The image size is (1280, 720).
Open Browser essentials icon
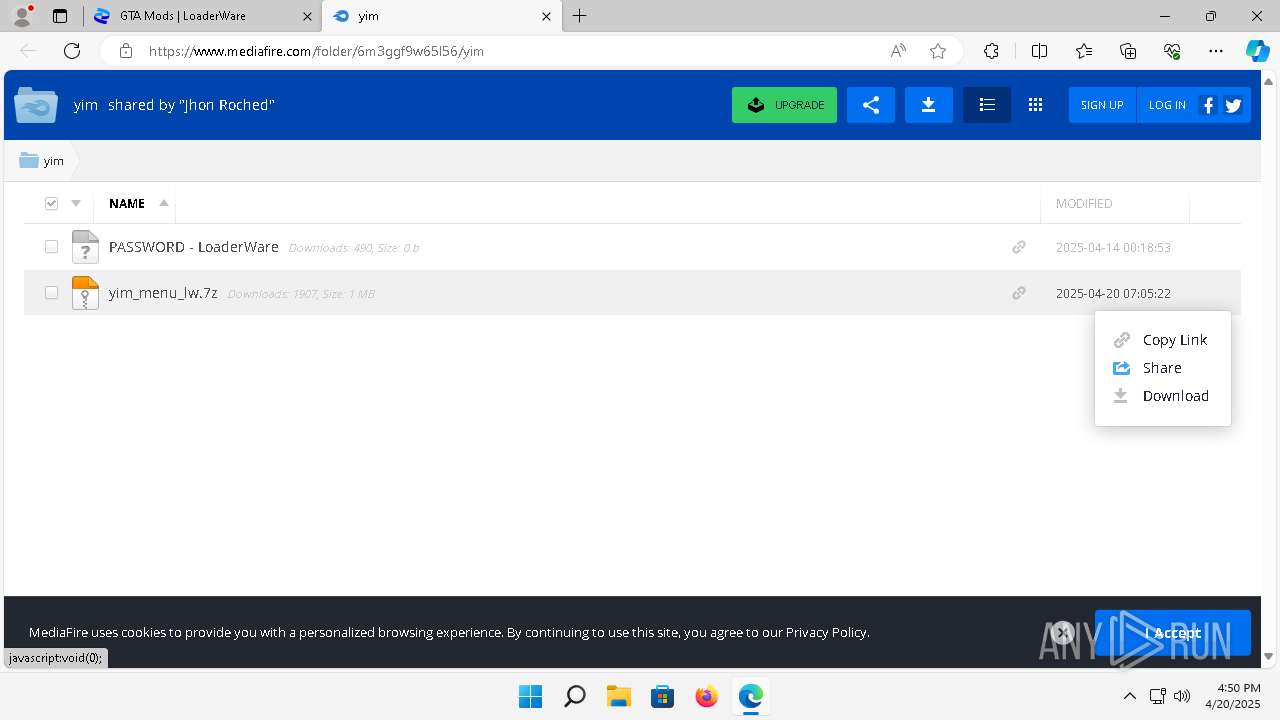click(1172, 51)
